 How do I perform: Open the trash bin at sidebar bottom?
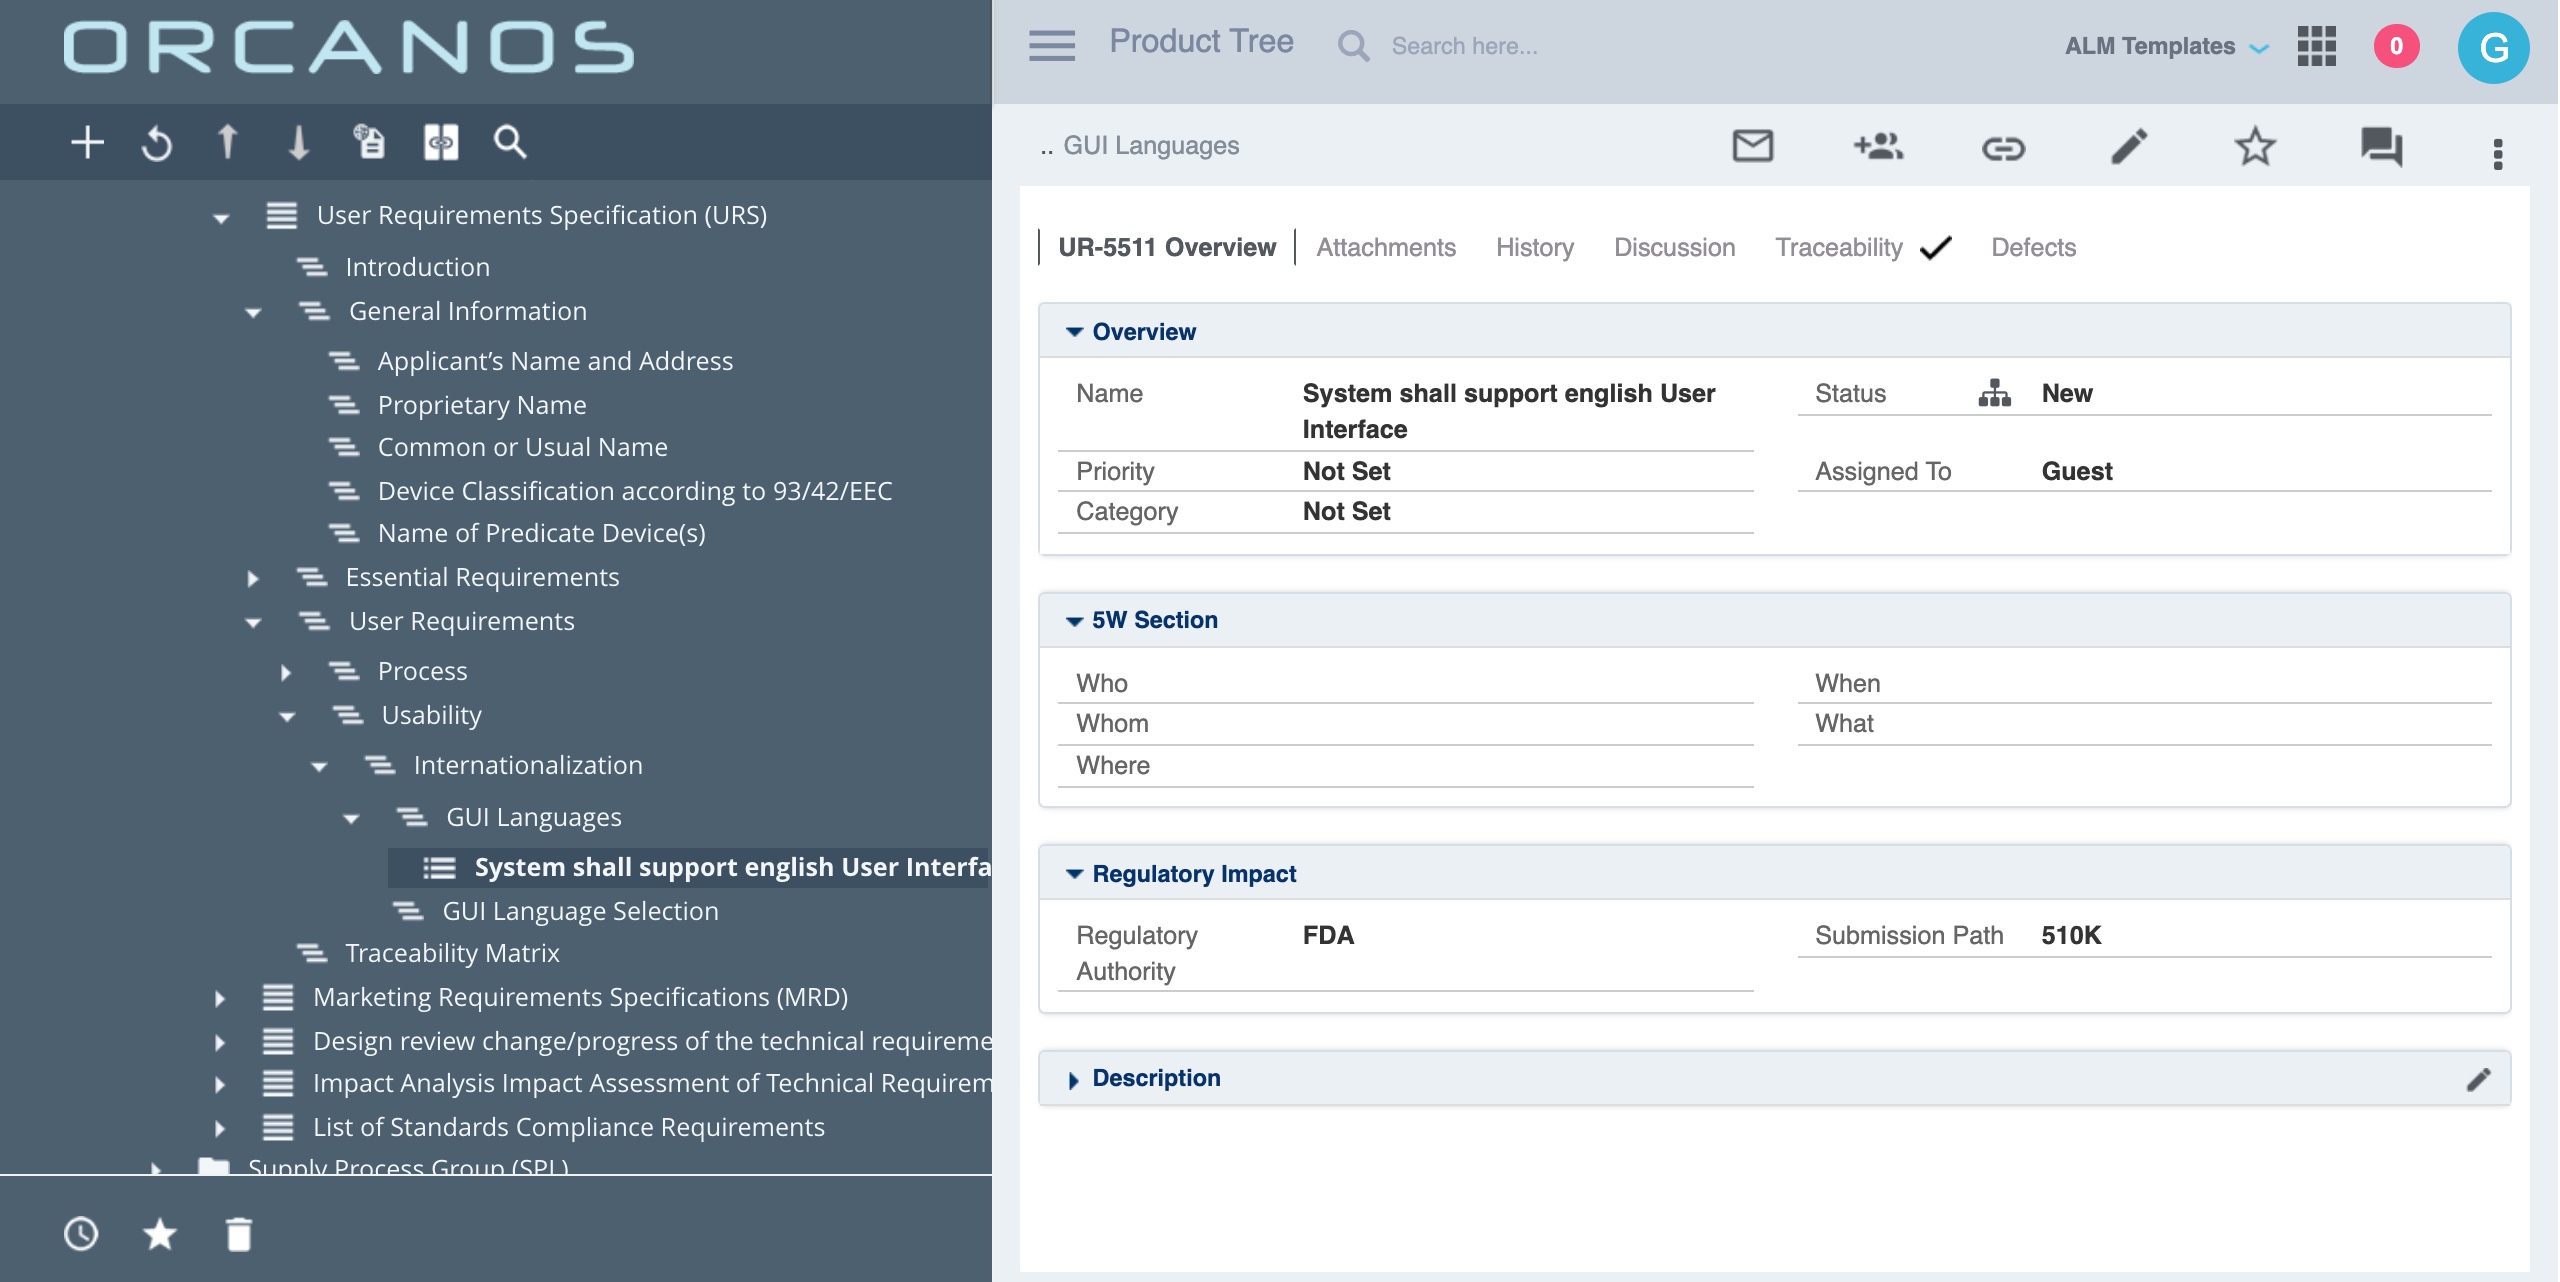(x=239, y=1234)
